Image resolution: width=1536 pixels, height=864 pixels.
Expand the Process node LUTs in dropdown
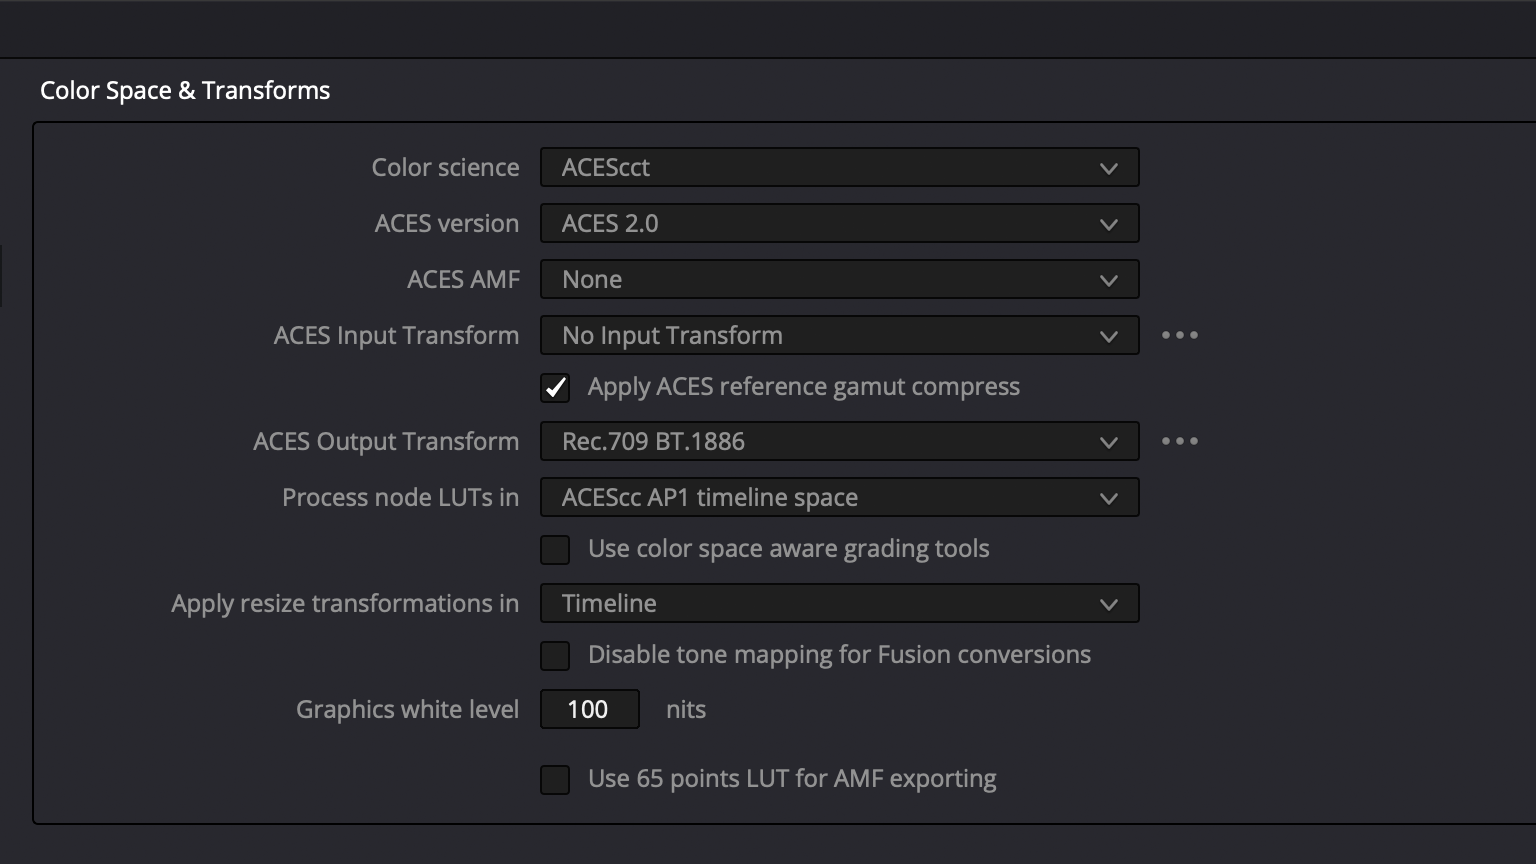(x=838, y=498)
